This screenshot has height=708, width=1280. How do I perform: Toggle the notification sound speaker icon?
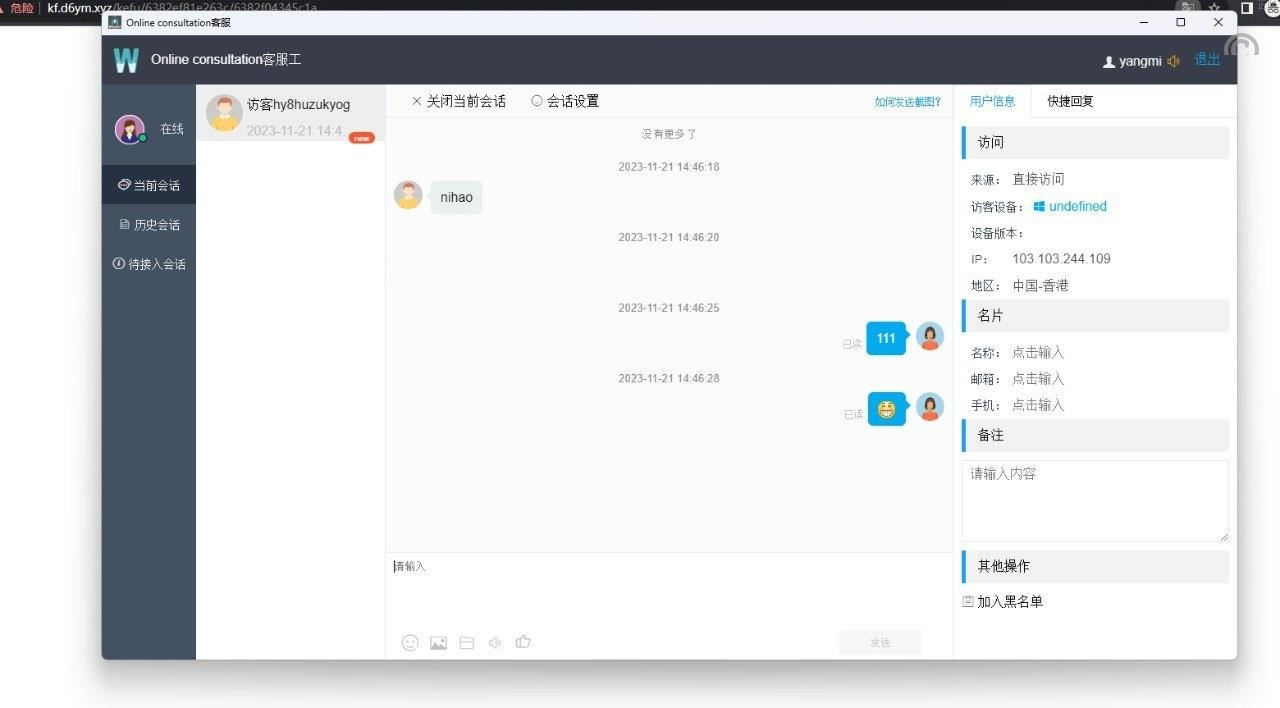point(1174,60)
